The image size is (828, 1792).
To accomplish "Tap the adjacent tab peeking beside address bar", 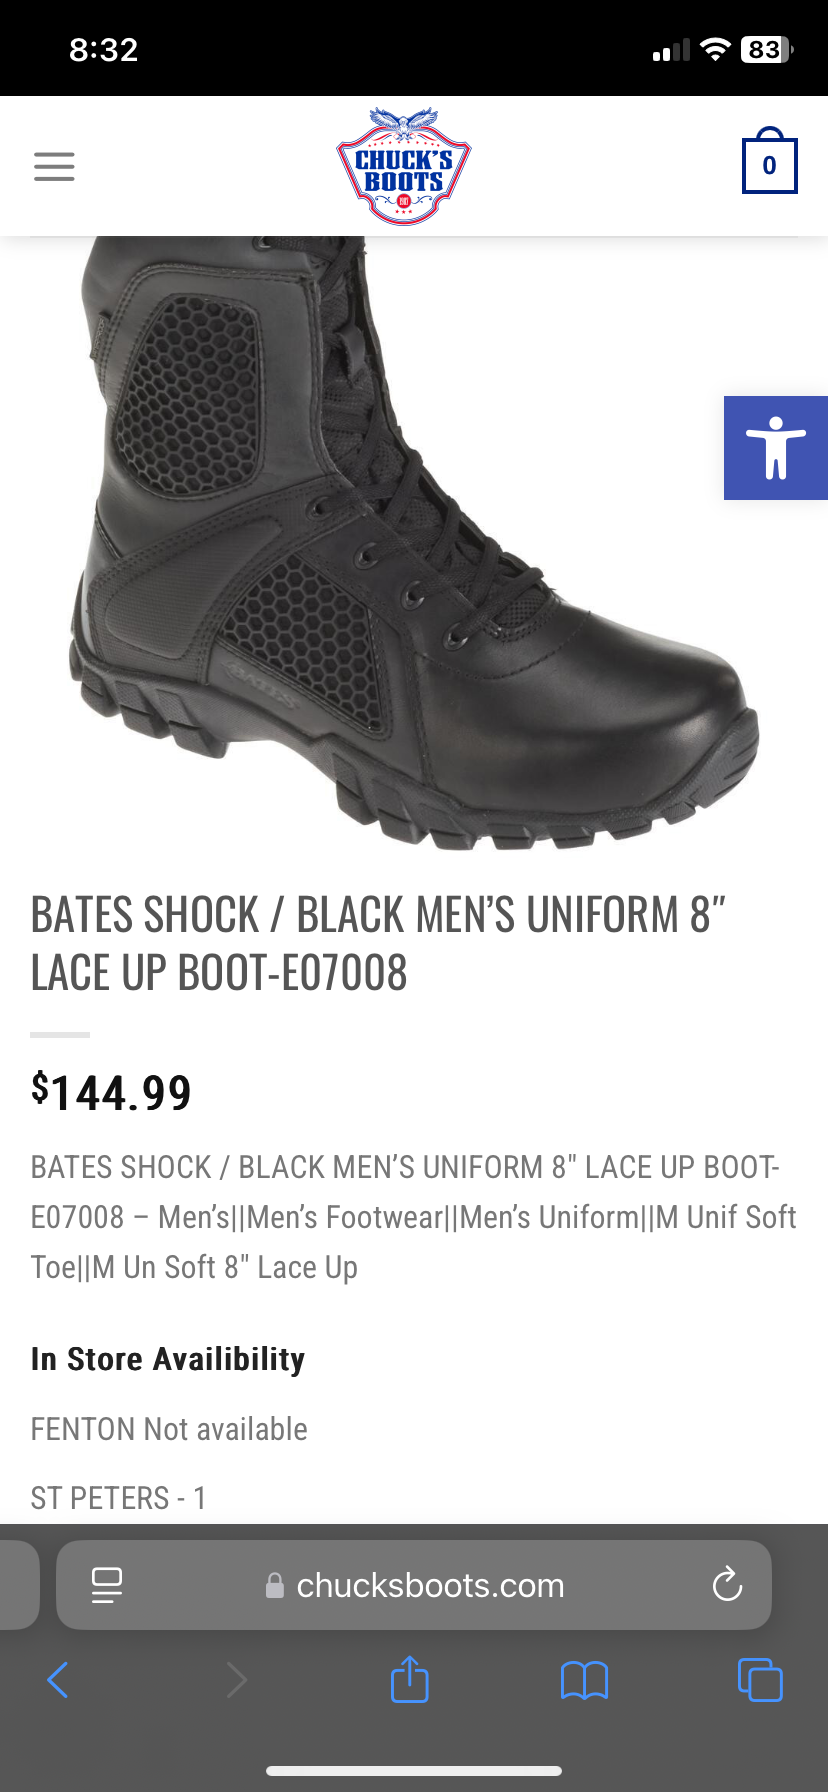I will (19, 1585).
